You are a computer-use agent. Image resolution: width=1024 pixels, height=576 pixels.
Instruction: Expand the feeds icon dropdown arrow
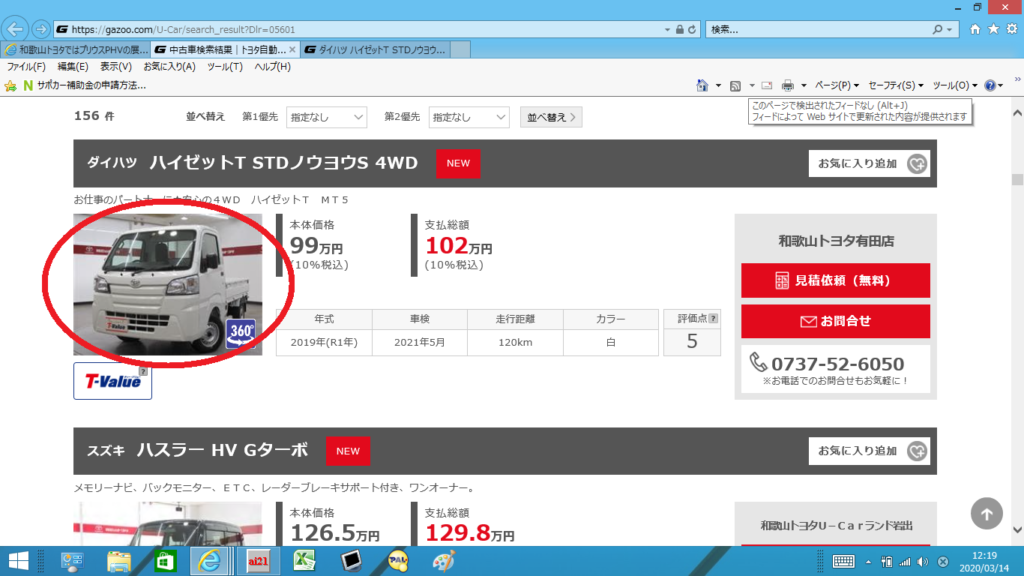[752, 86]
